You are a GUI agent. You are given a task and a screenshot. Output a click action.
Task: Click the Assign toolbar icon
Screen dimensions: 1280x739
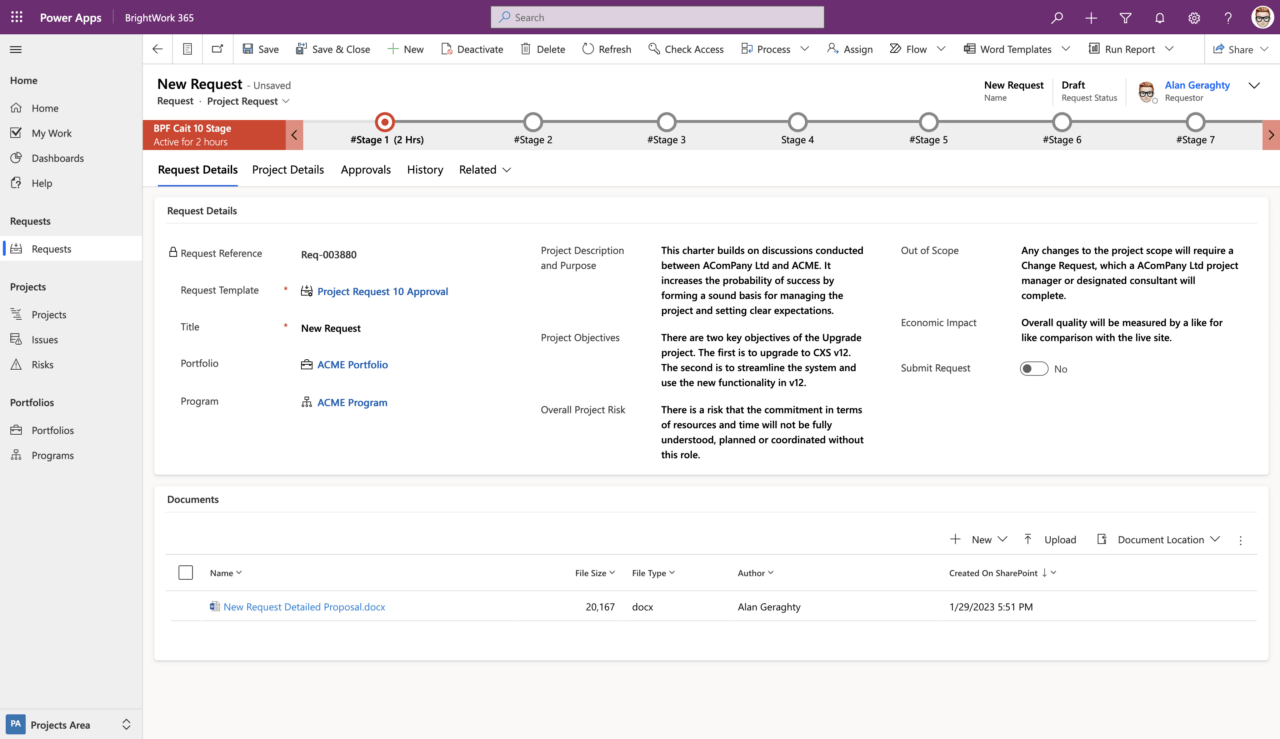(831, 48)
